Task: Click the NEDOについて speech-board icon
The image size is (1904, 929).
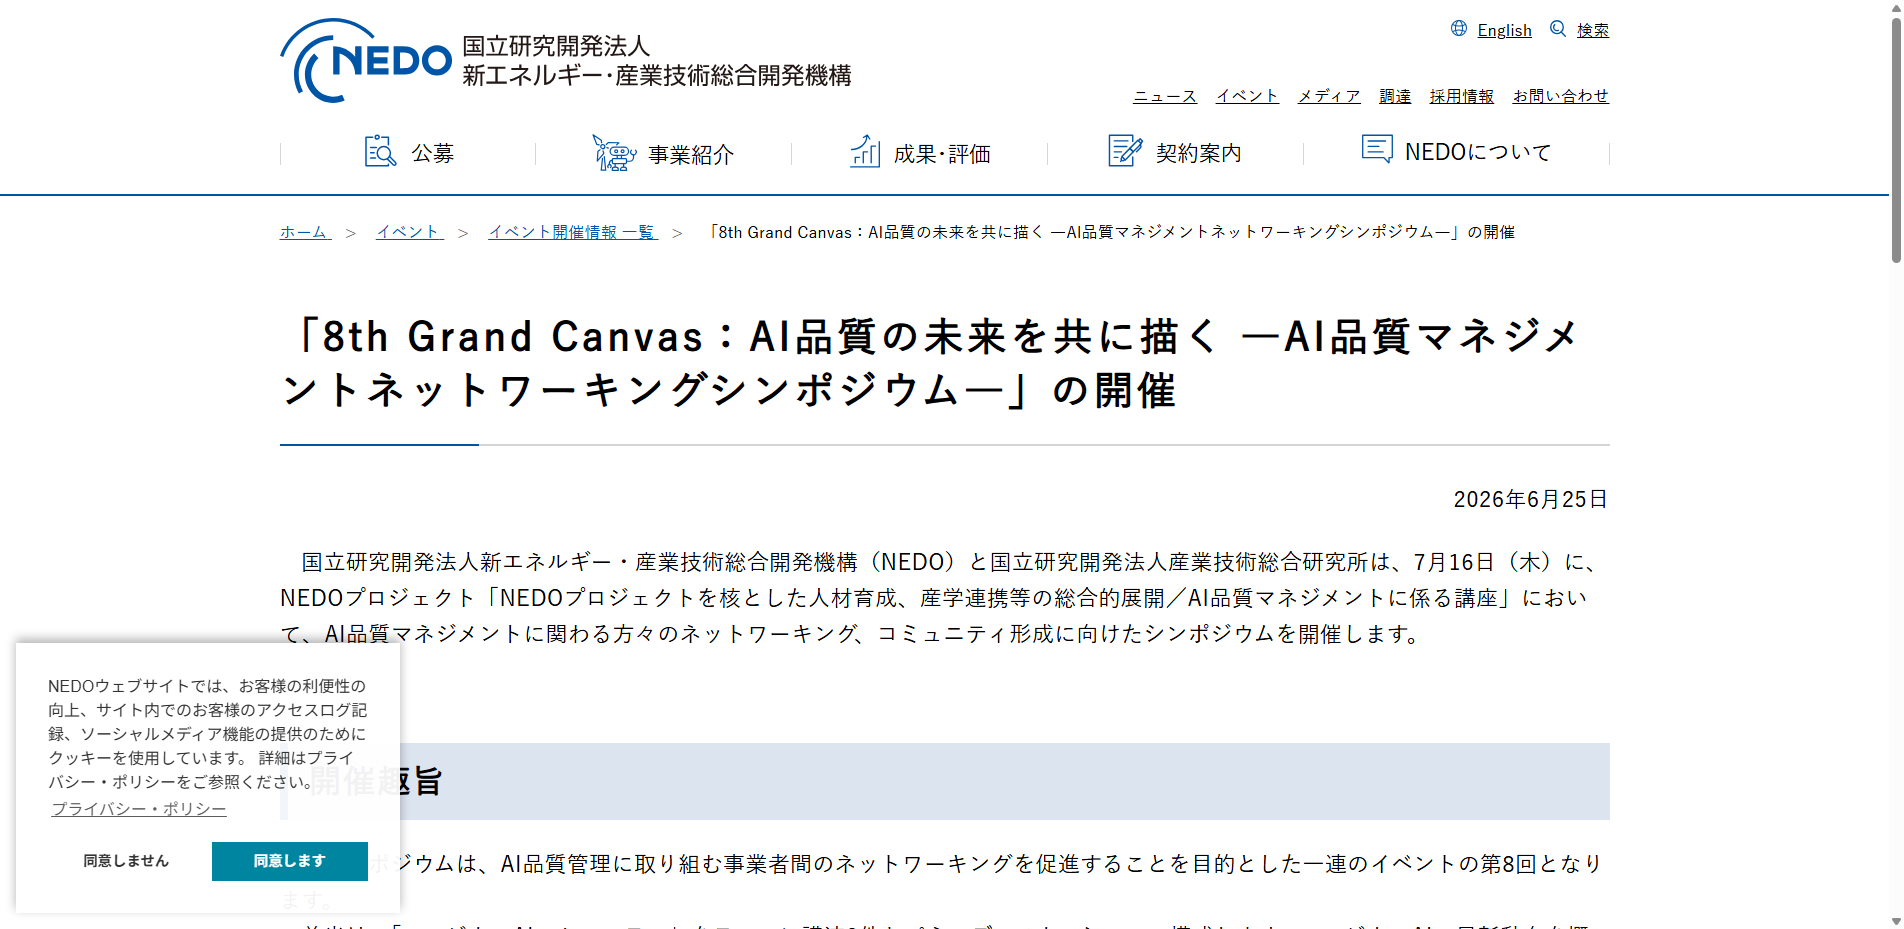Action: [x=1377, y=149]
